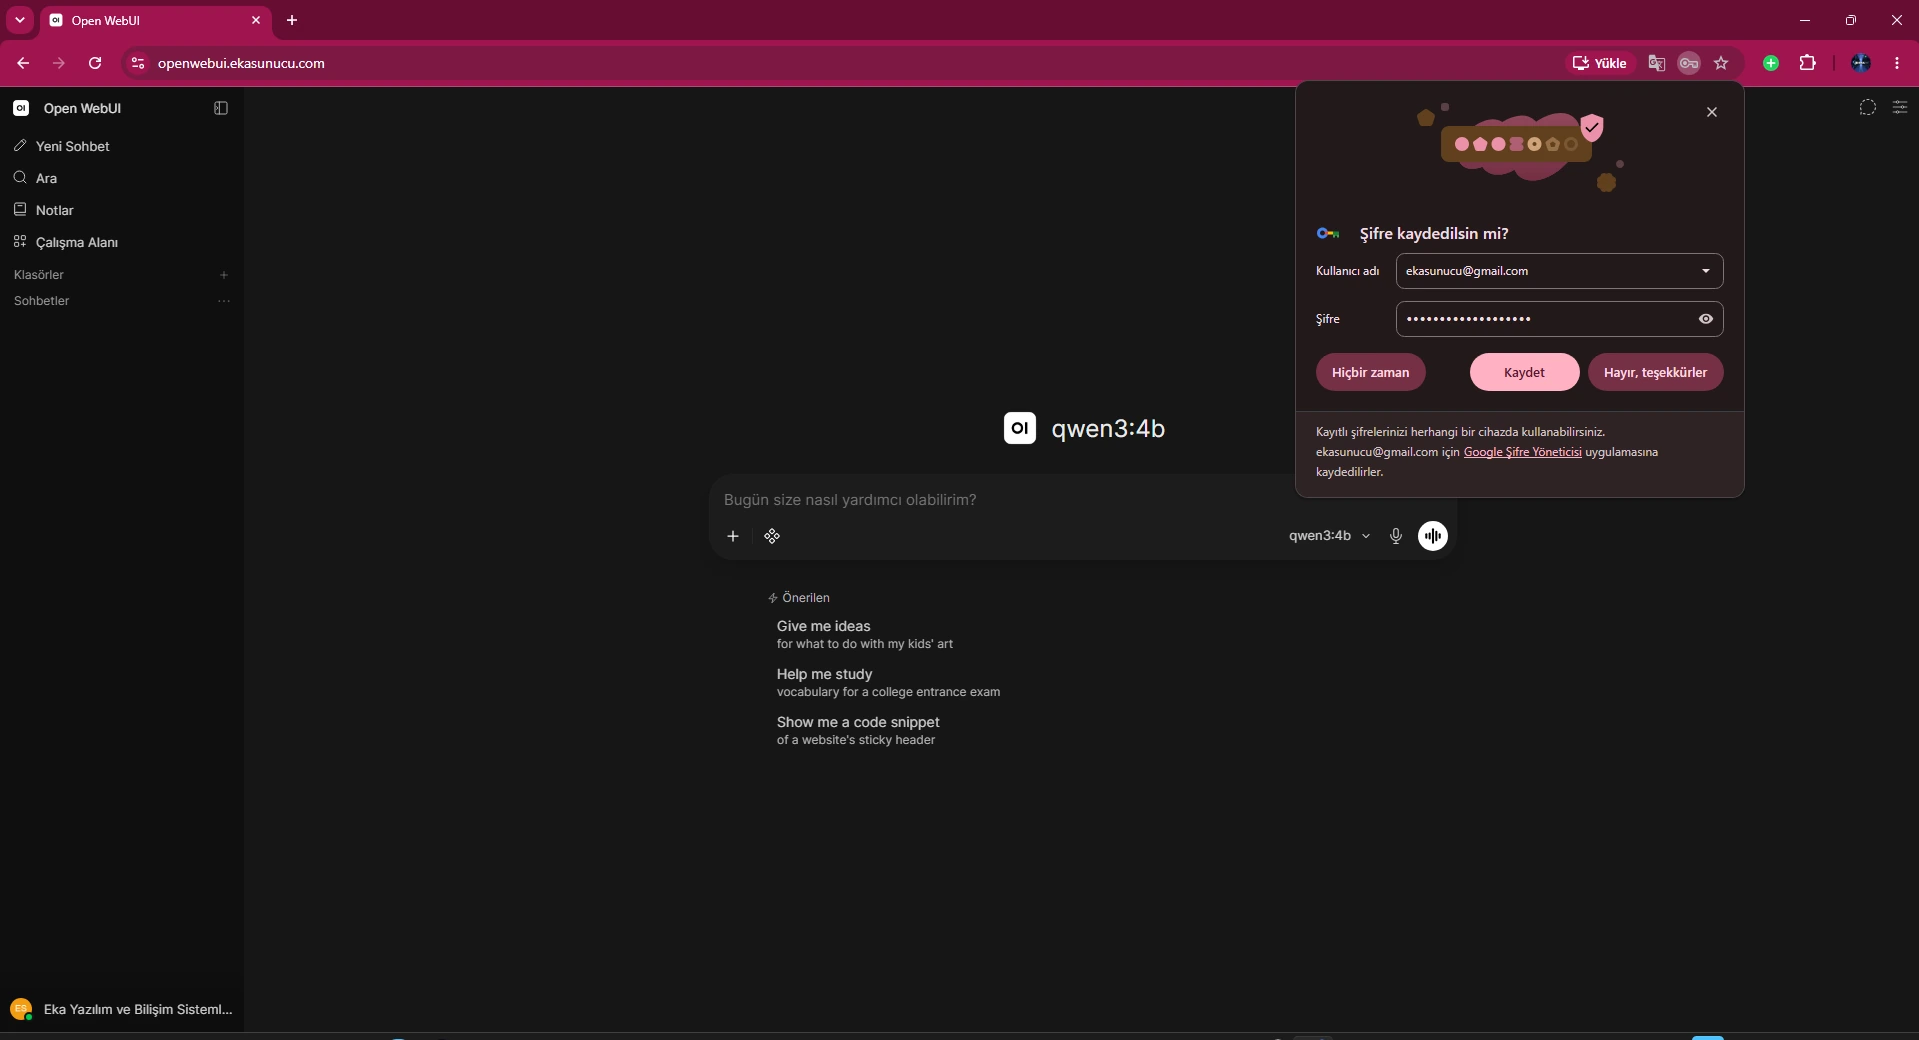Expand the Kullanıcı adı username dropdown
1919x1040 pixels.
(1706, 271)
